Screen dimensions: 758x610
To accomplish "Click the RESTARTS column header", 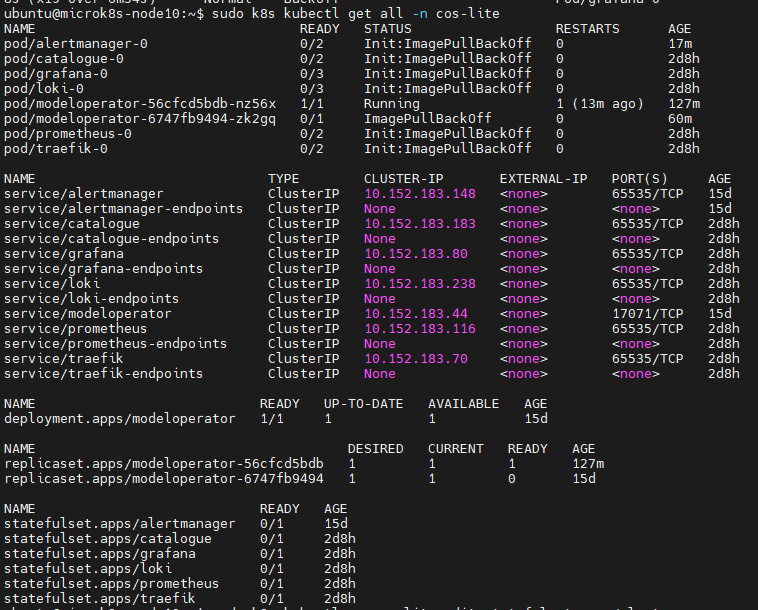I will [587, 29].
